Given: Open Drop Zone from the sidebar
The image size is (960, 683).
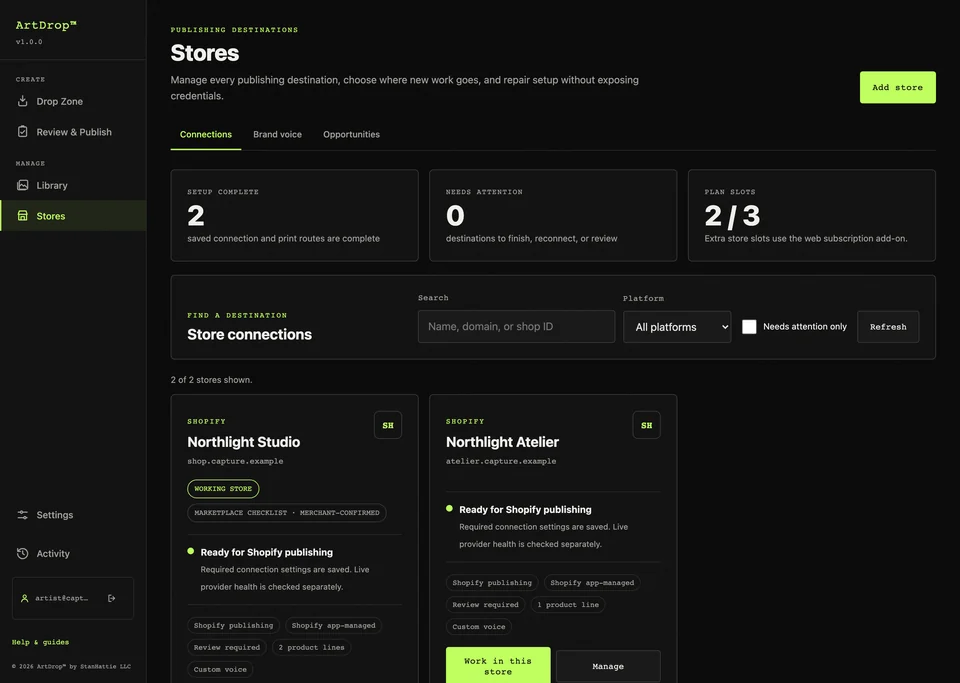Looking at the screenshot, I should [73, 101].
